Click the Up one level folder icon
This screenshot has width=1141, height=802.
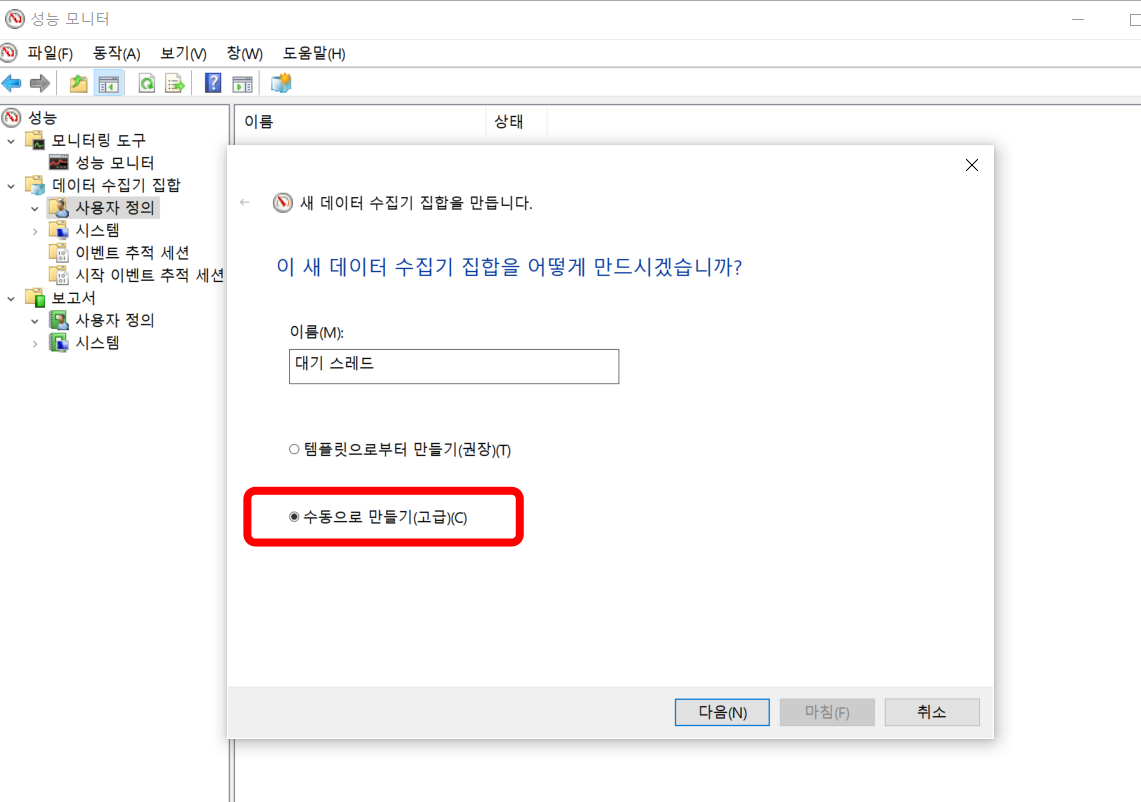pyautogui.click(x=77, y=83)
